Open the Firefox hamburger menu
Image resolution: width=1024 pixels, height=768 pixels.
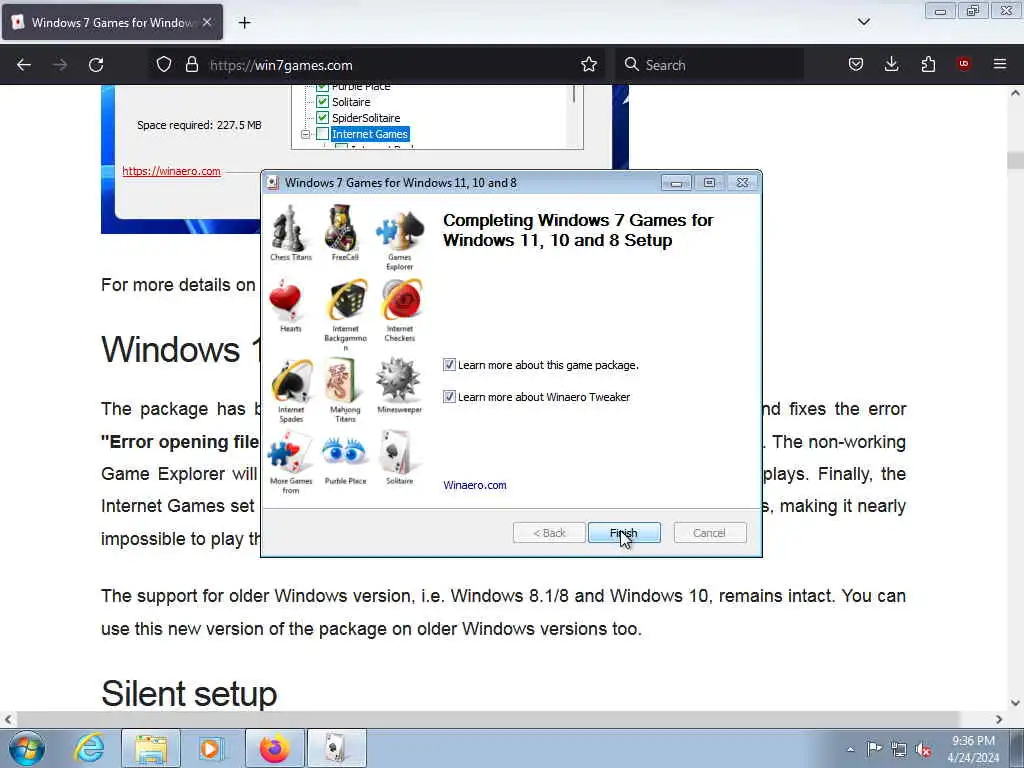[1000, 64]
